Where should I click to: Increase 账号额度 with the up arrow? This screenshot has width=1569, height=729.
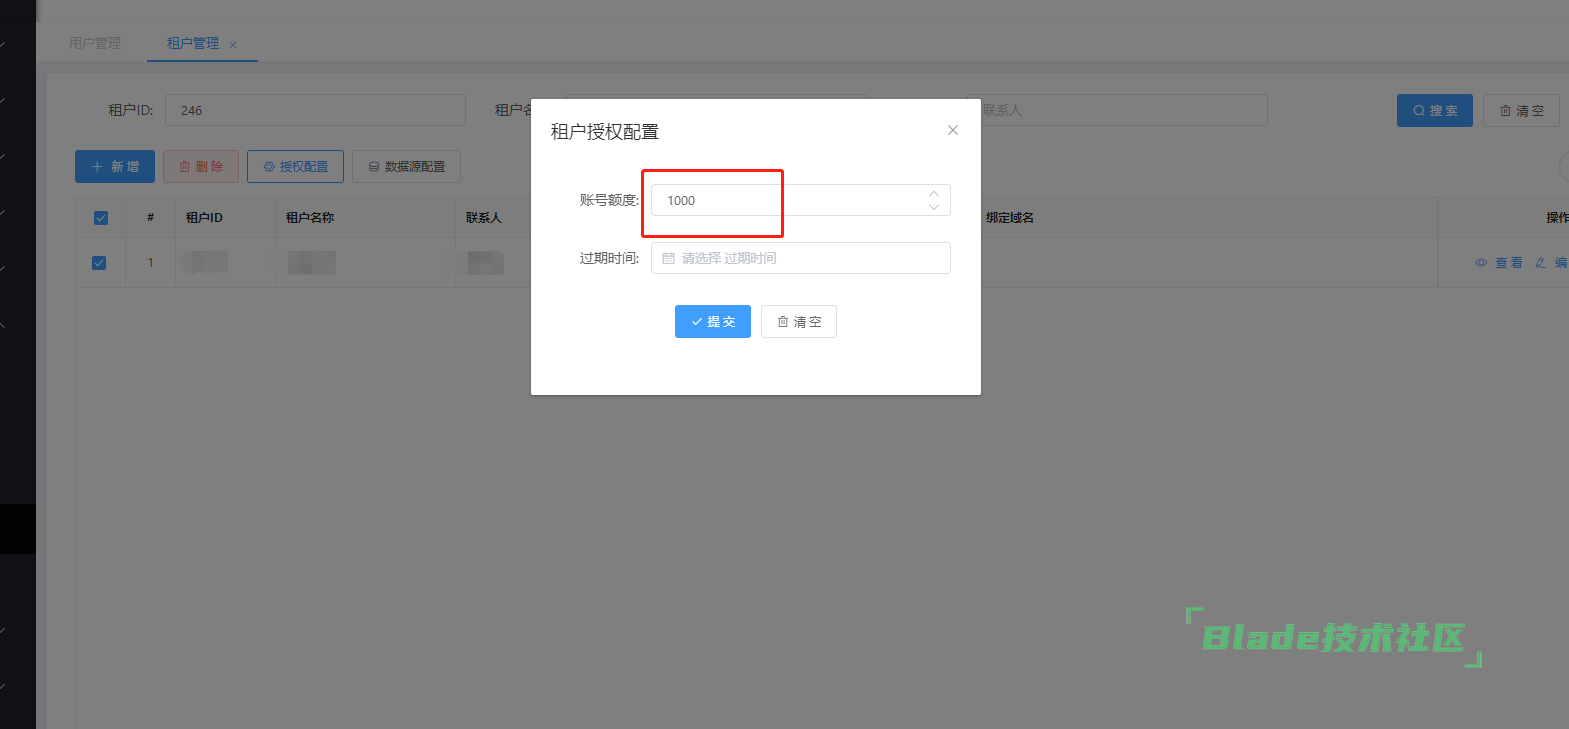point(934,193)
